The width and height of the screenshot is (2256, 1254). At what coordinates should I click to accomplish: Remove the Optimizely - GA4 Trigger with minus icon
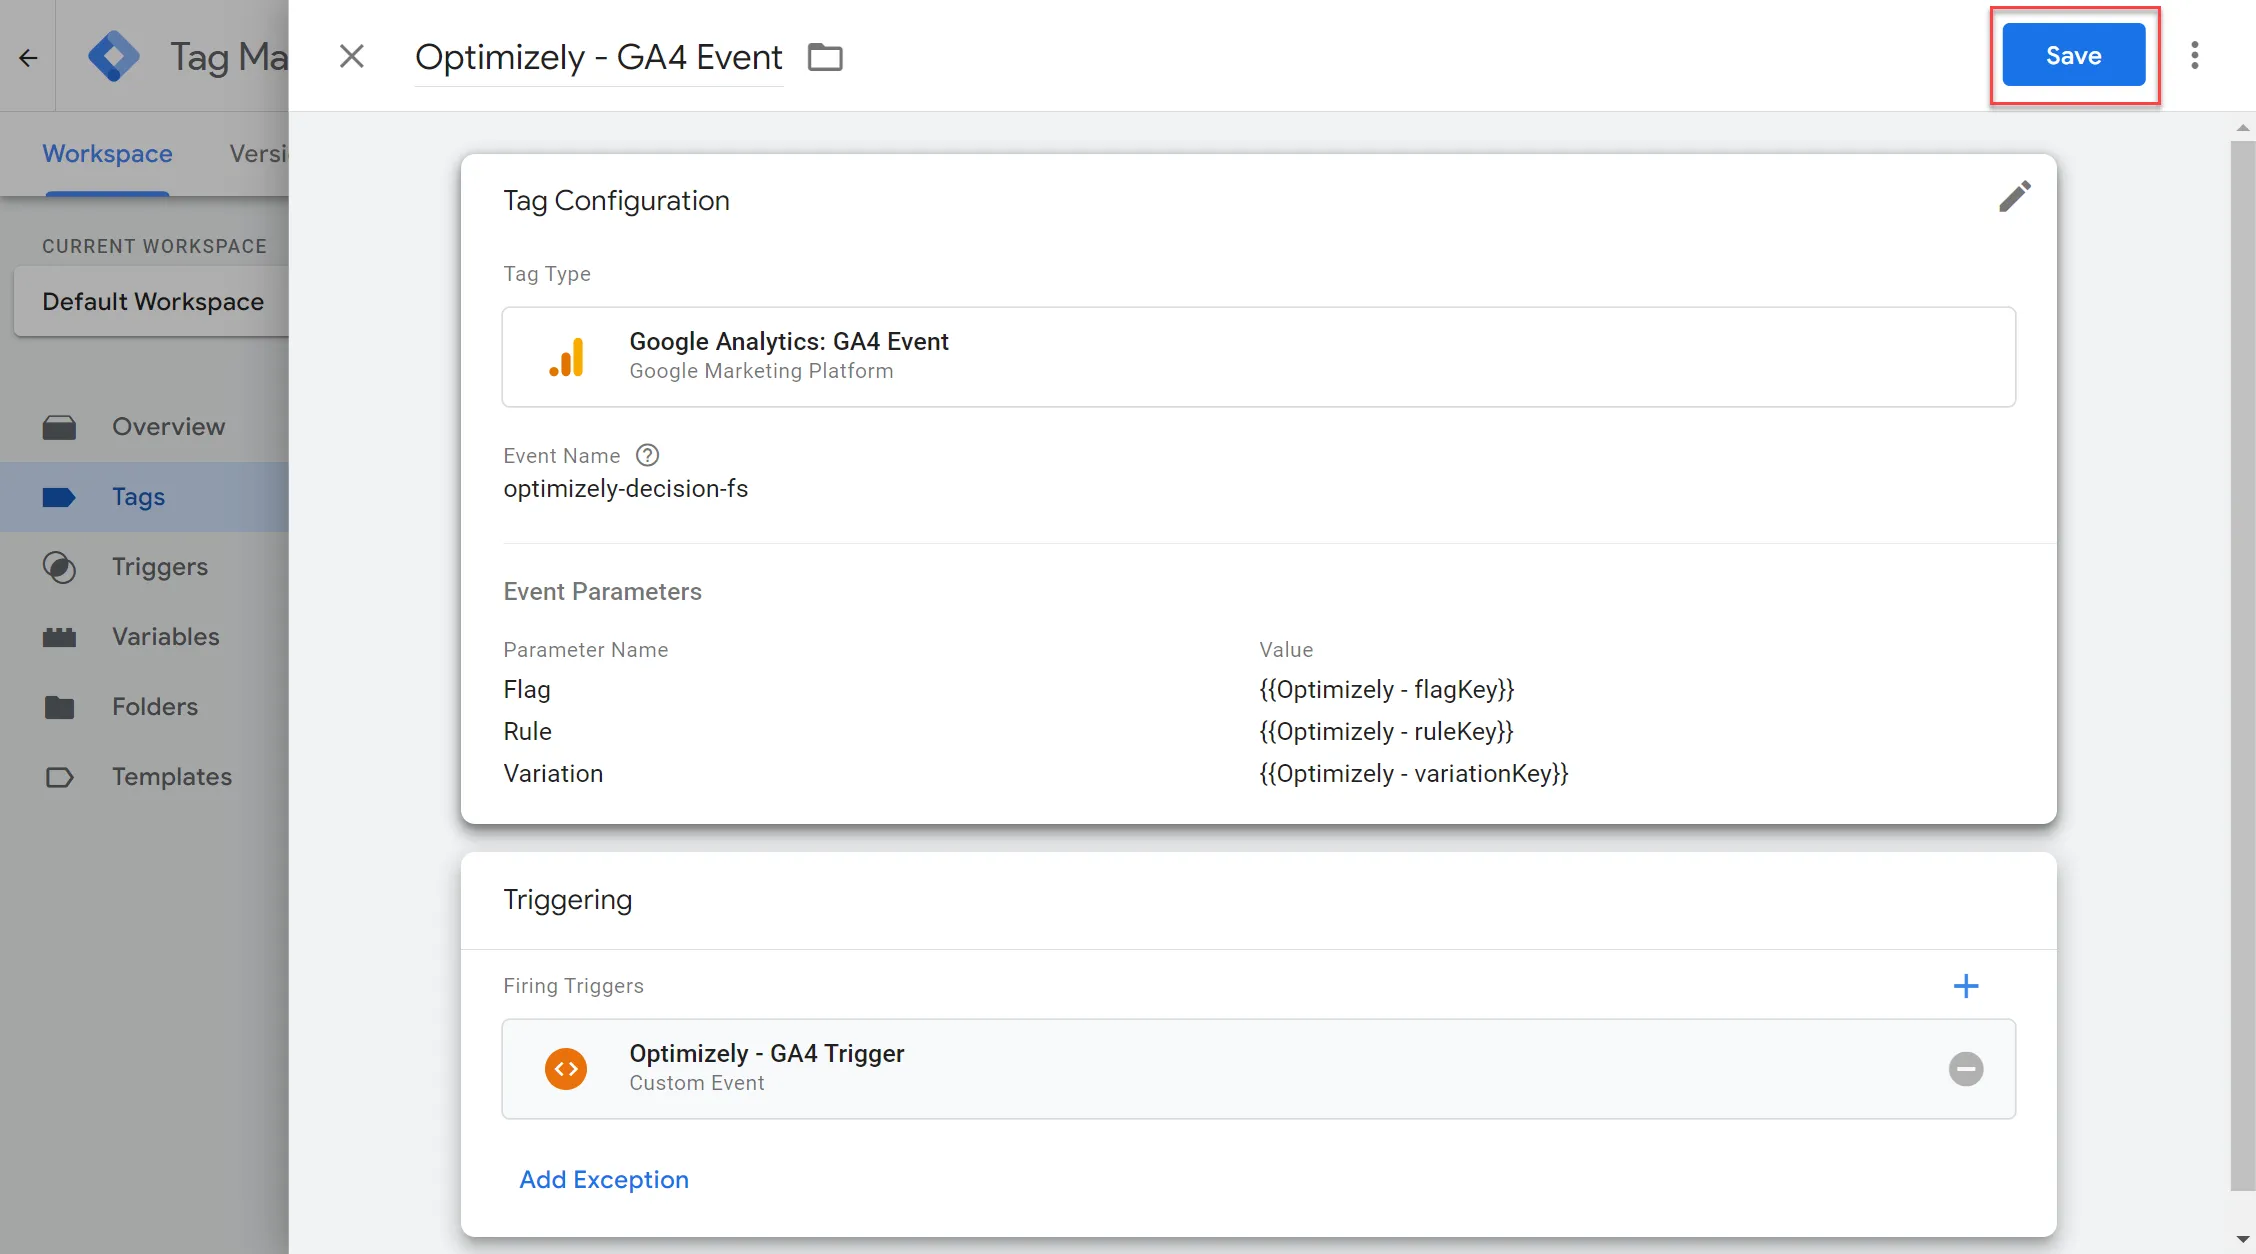(1965, 1069)
